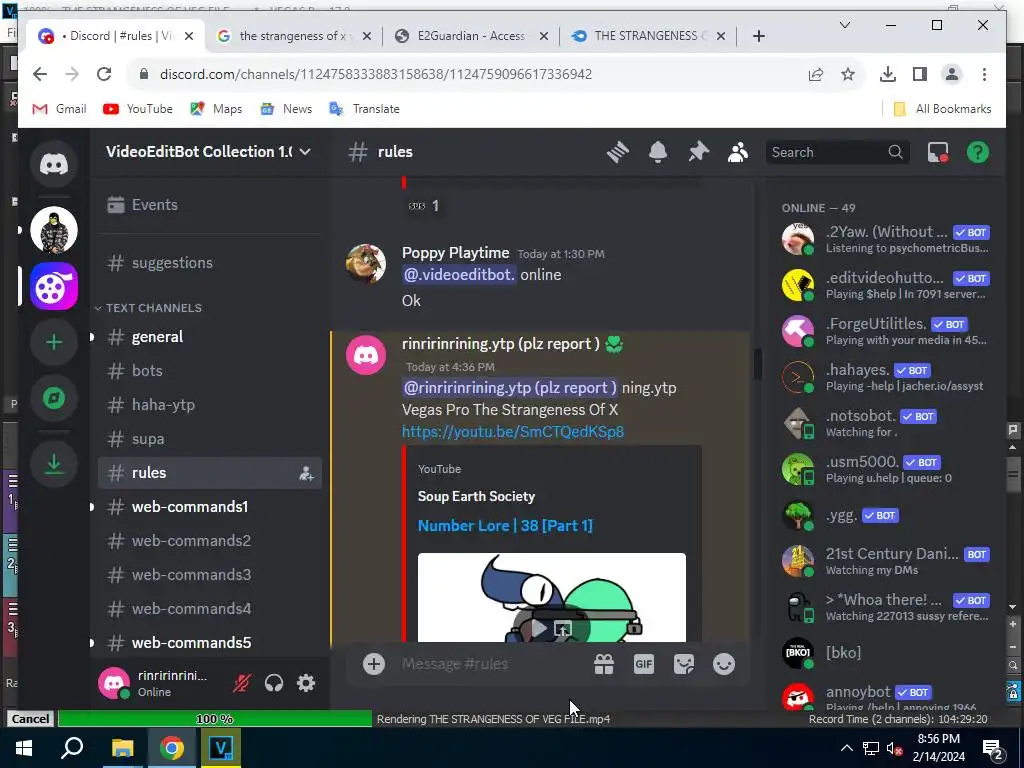This screenshot has width=1024, height=768.
Task: Play the Number Lore video thumbnail
Action: click(x=537, y=628)
